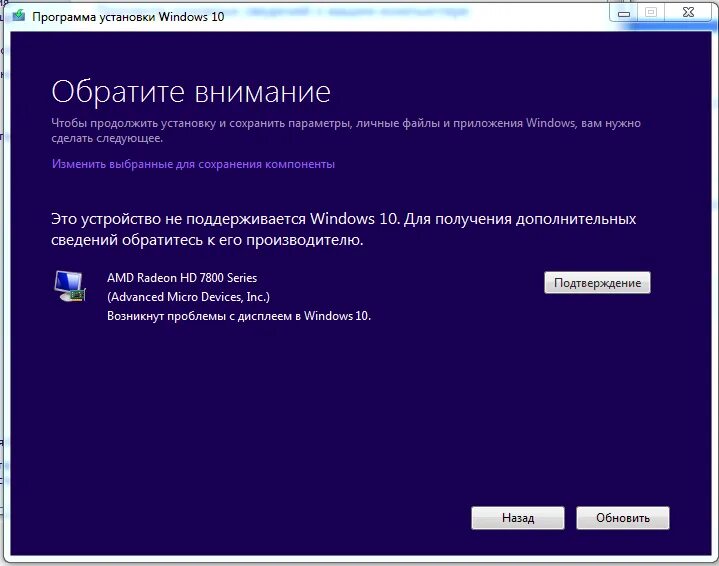Go back with the Назад button

518,518
